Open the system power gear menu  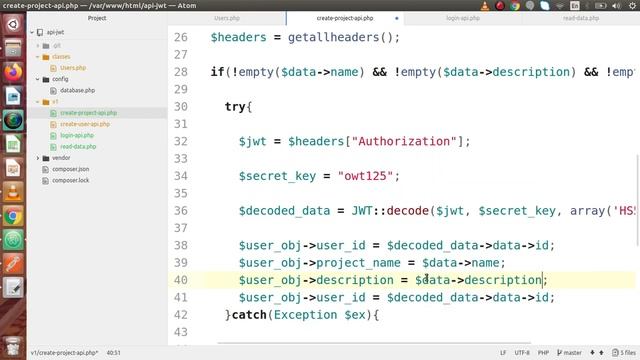(632, 6)
